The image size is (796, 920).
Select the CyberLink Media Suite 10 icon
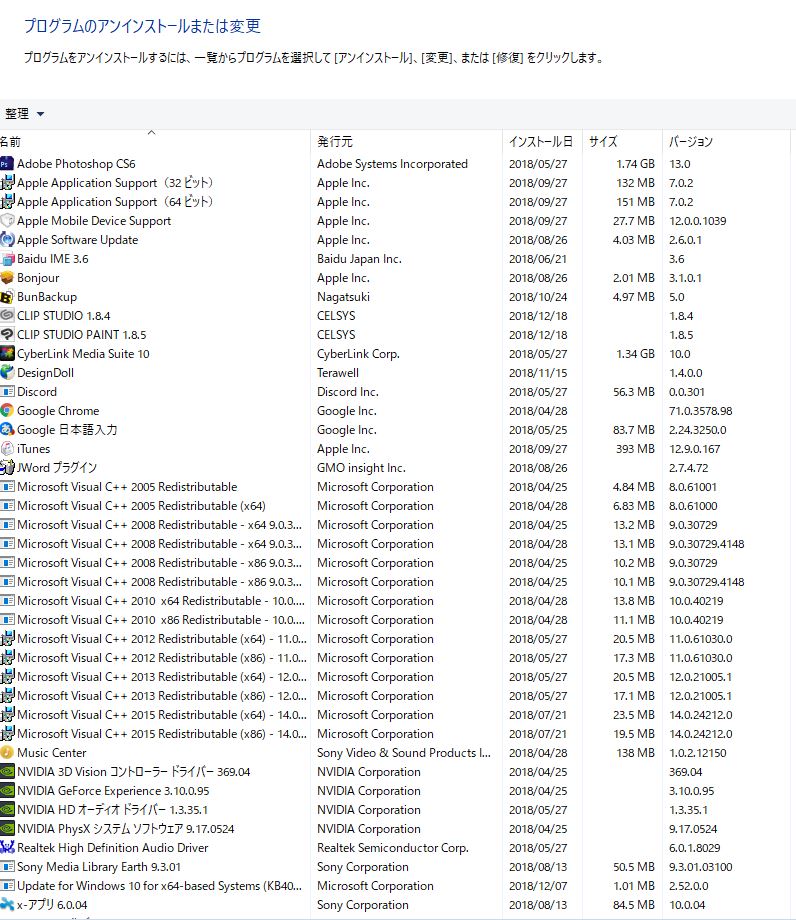(x=7, y=354)
